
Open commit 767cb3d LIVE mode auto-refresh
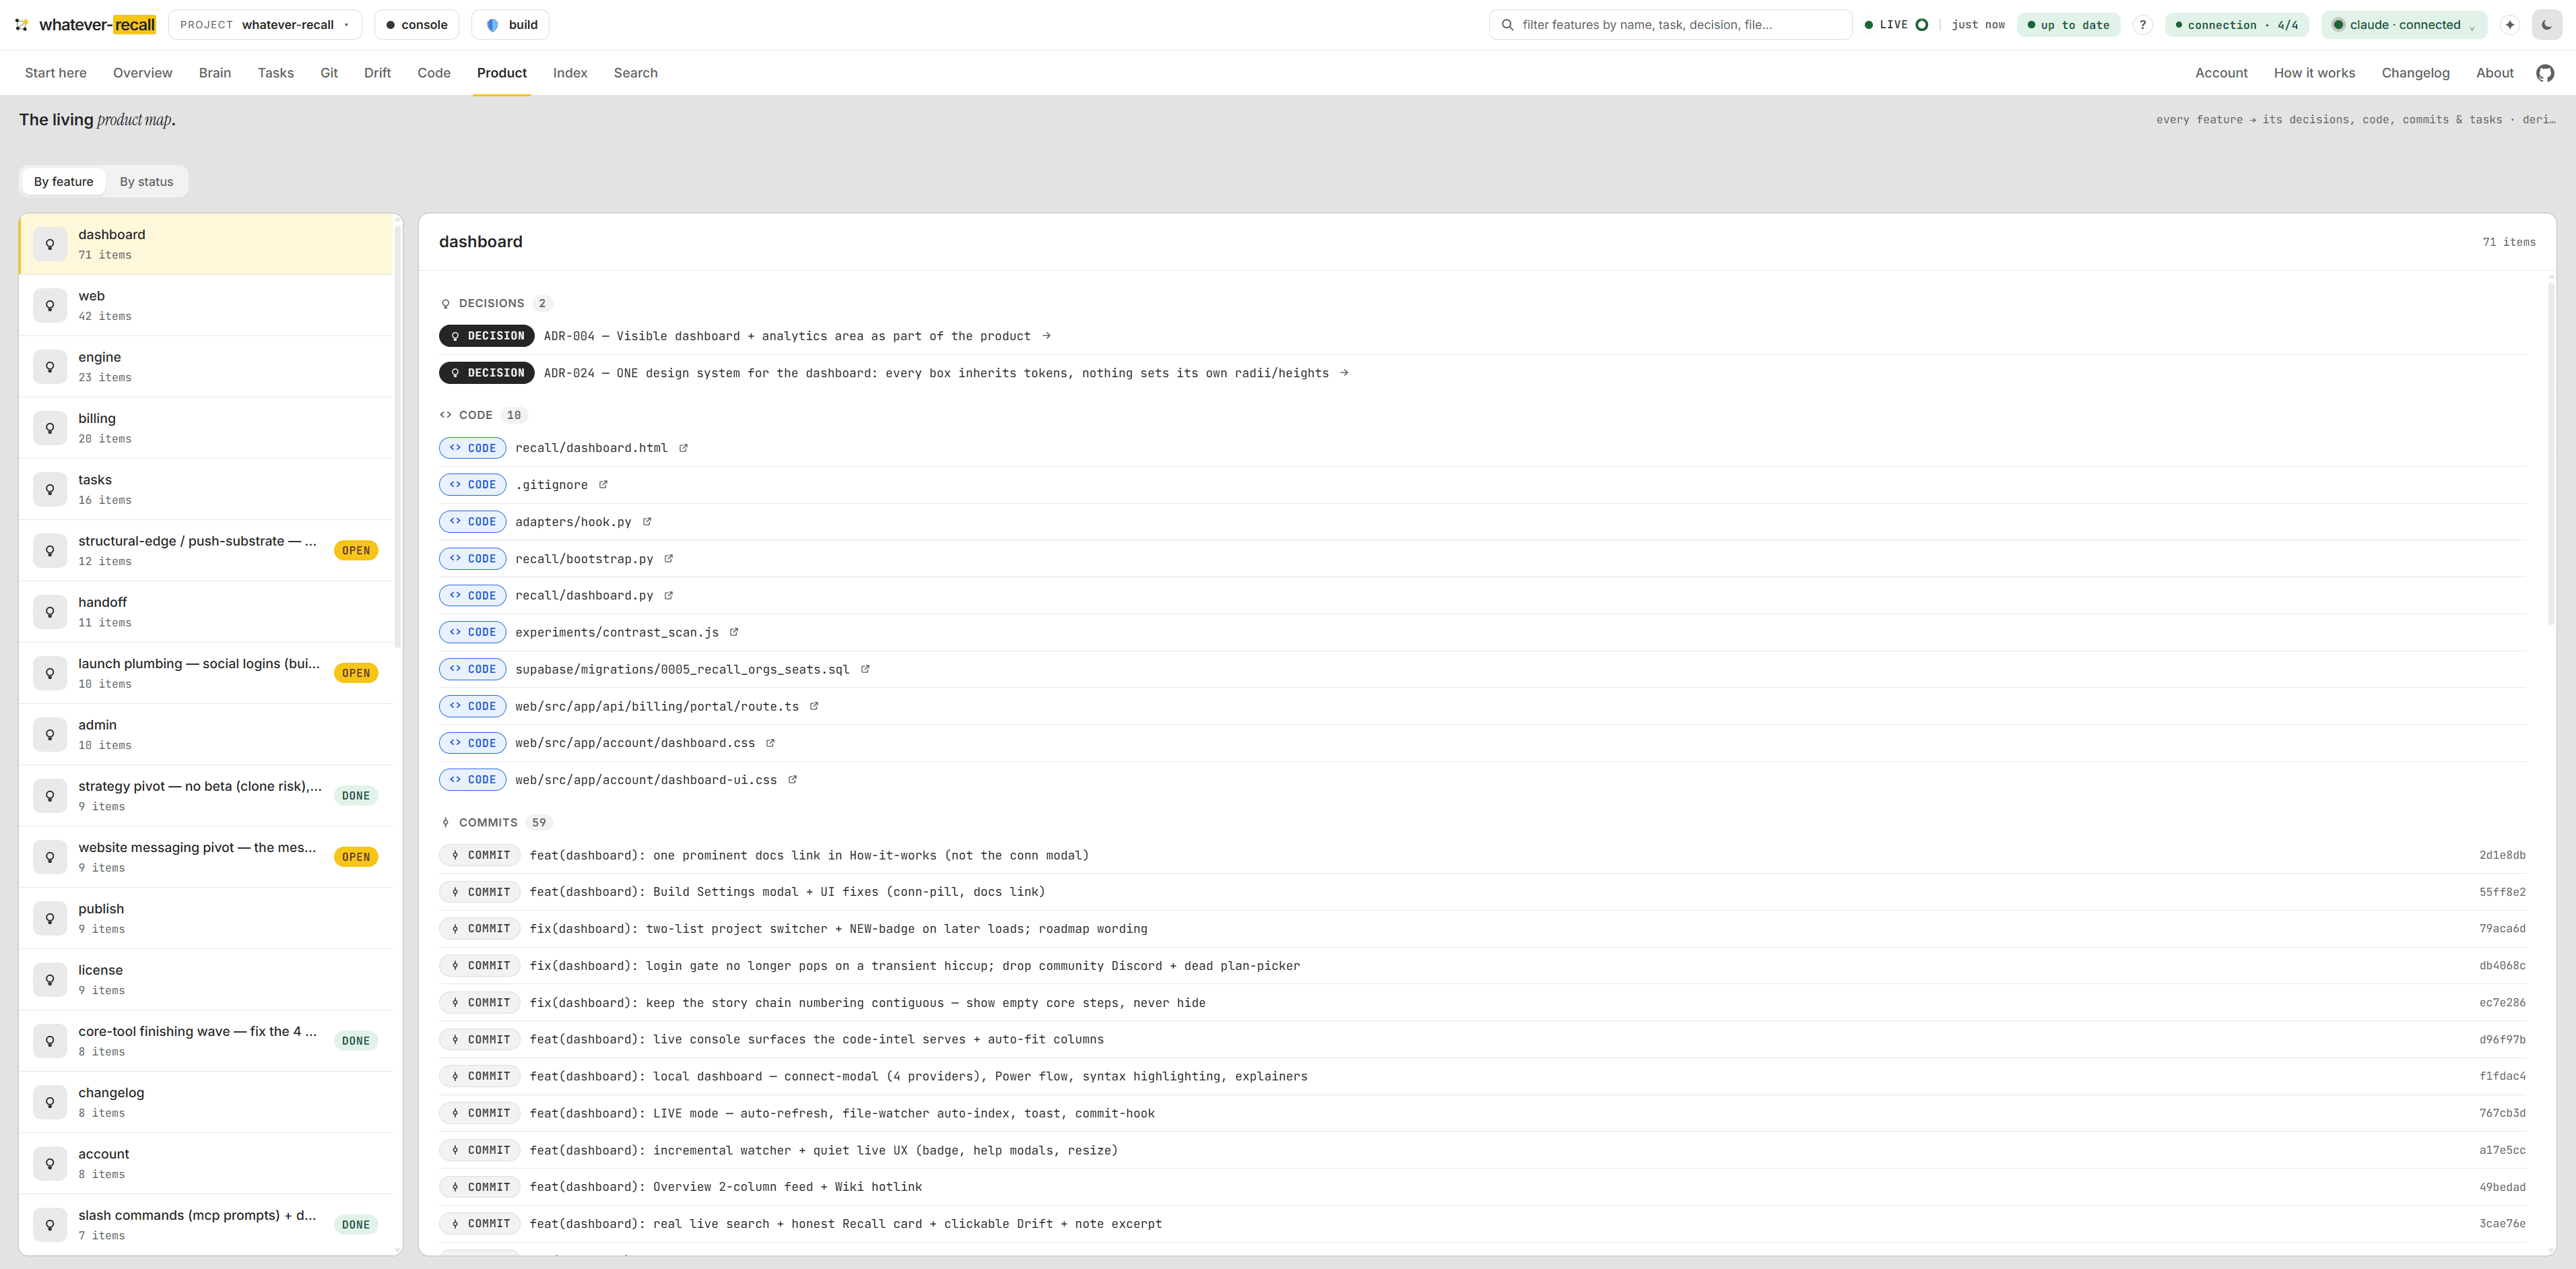point(1482,1113)
